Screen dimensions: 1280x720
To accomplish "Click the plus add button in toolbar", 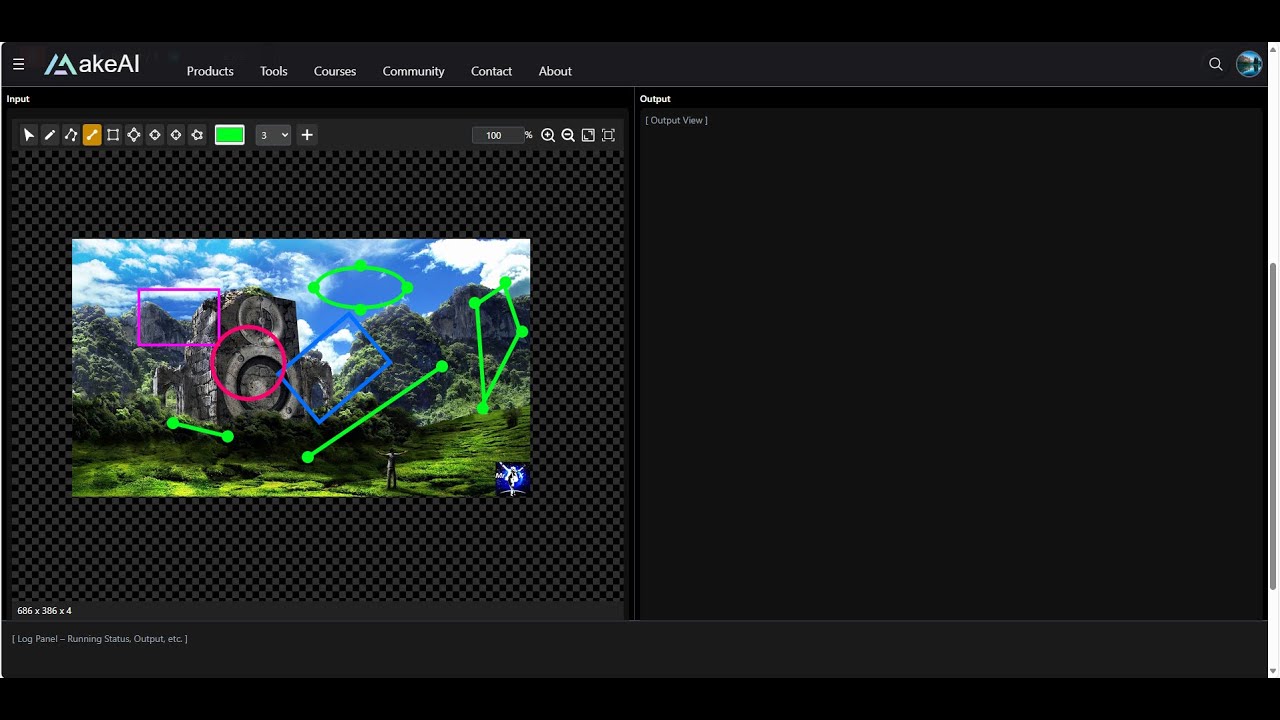I will tap(307, 135).
